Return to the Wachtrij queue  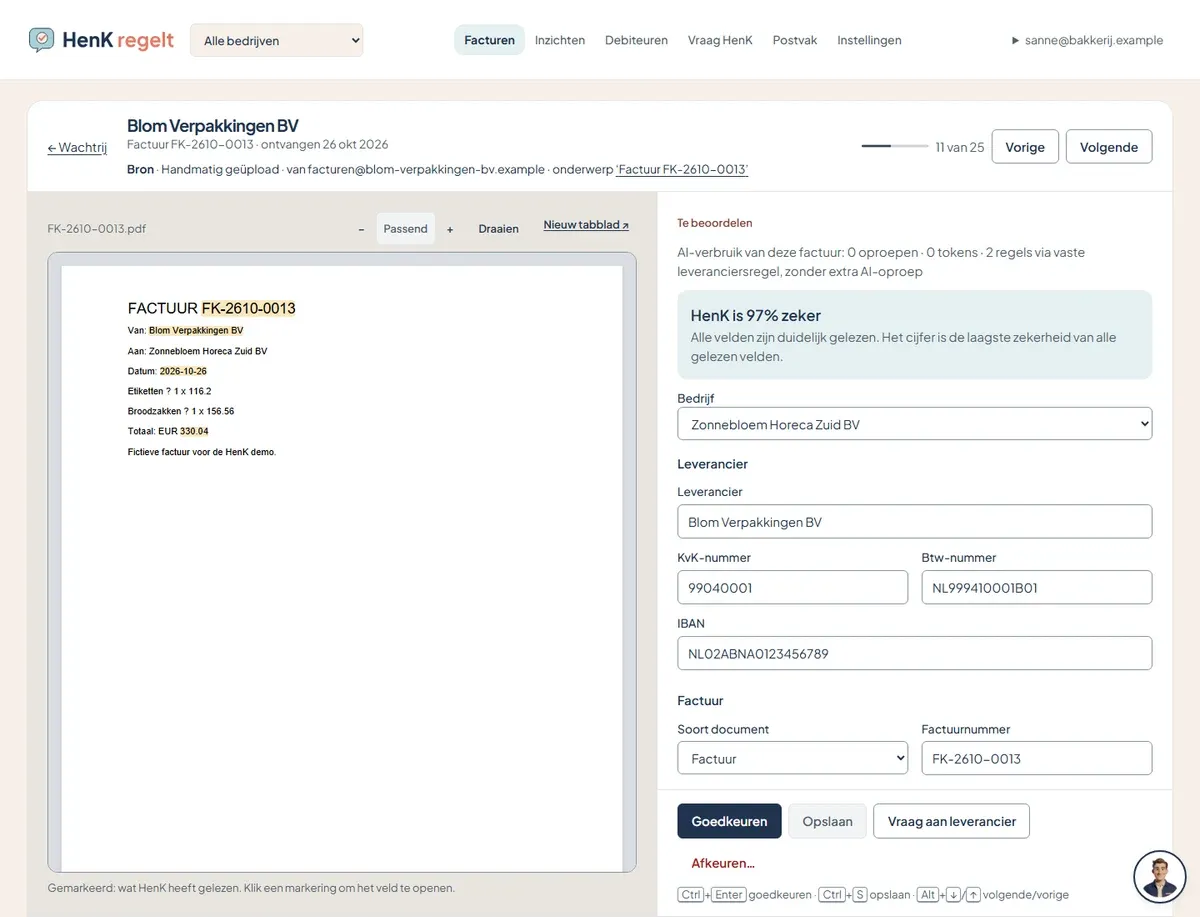[x=77, y=147]
